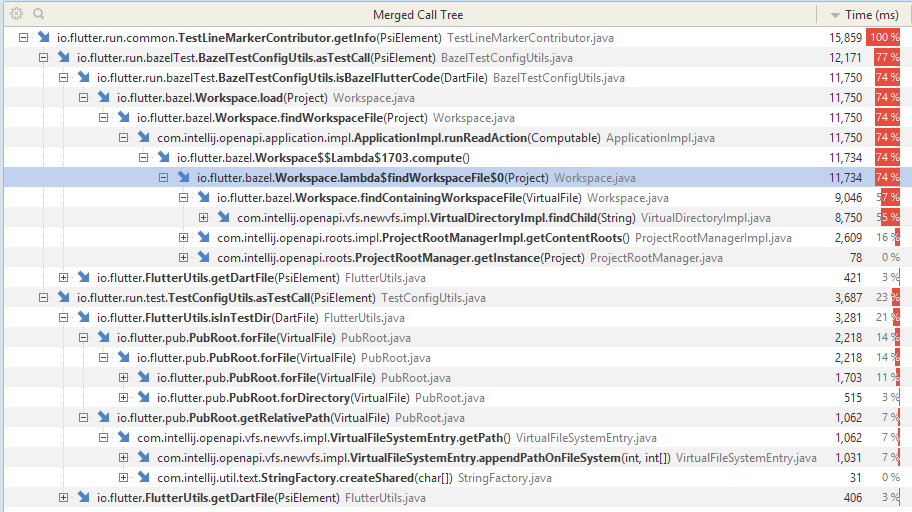Click call arrow icon beside PubRoot.forDirectory
Viewport: 912px width, 512px height.
click(x=144, y=397)
